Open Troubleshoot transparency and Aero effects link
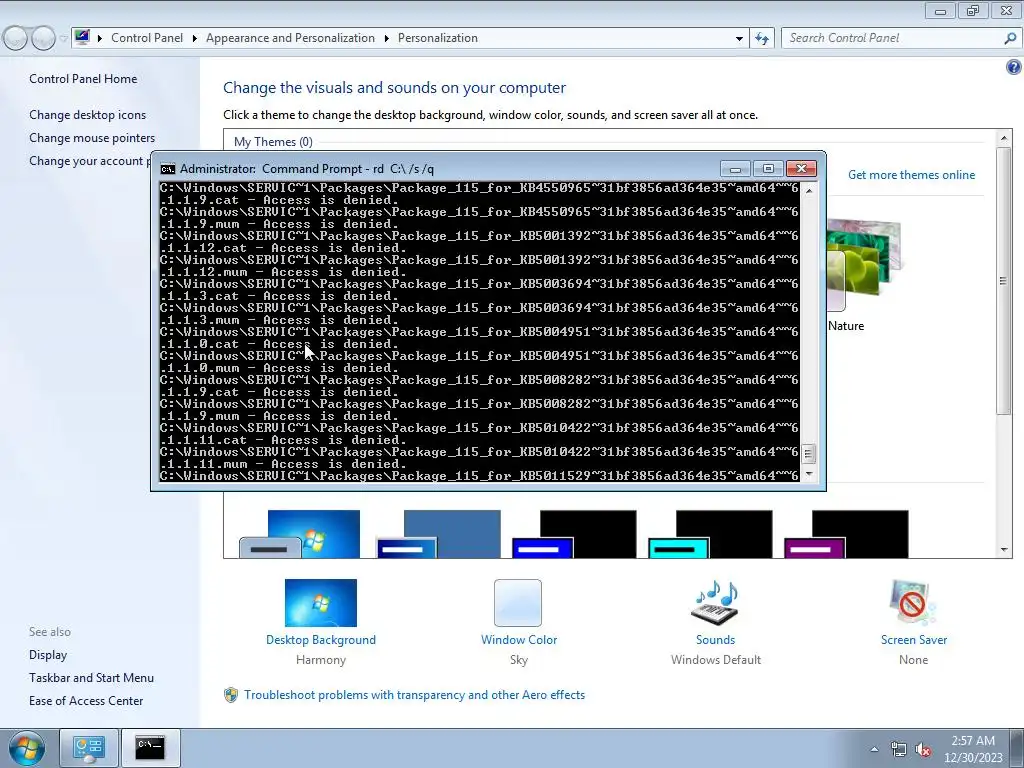Viewport: 1024px width, 768px height. pos(415,695)
